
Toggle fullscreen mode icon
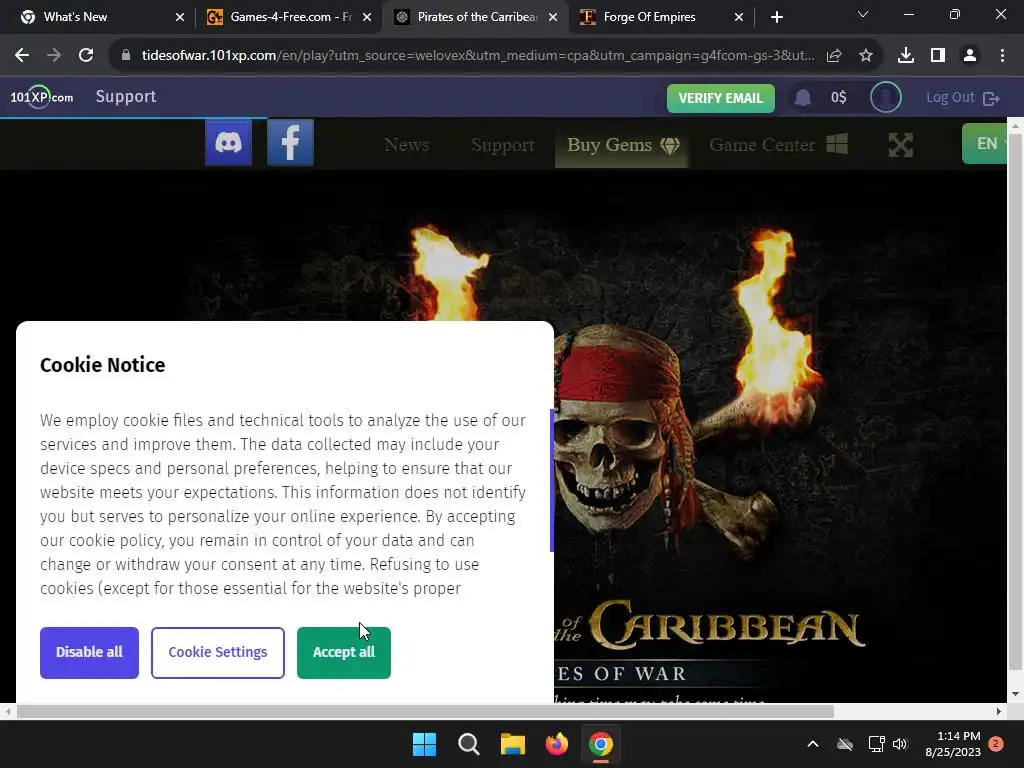click(901, 145)
